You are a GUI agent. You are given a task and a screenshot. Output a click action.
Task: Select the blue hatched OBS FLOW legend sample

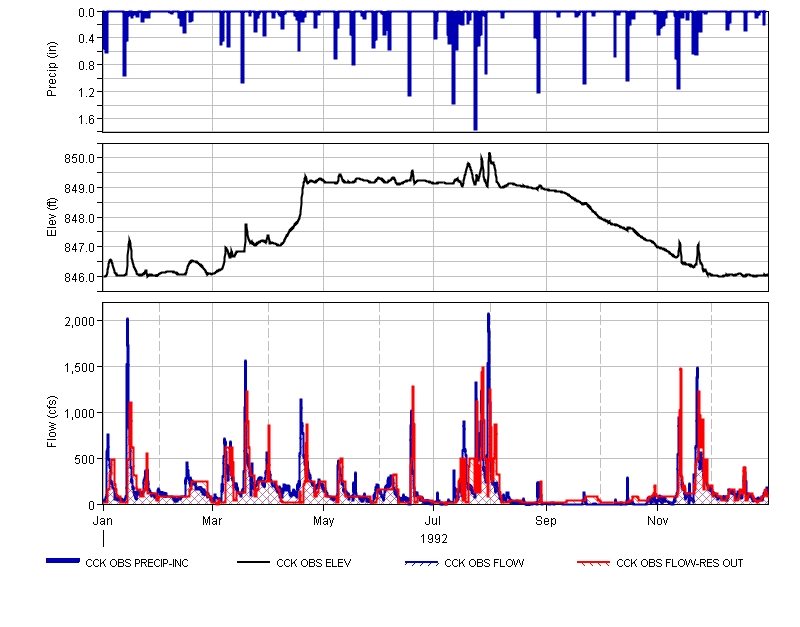click(x=421, y=563)
